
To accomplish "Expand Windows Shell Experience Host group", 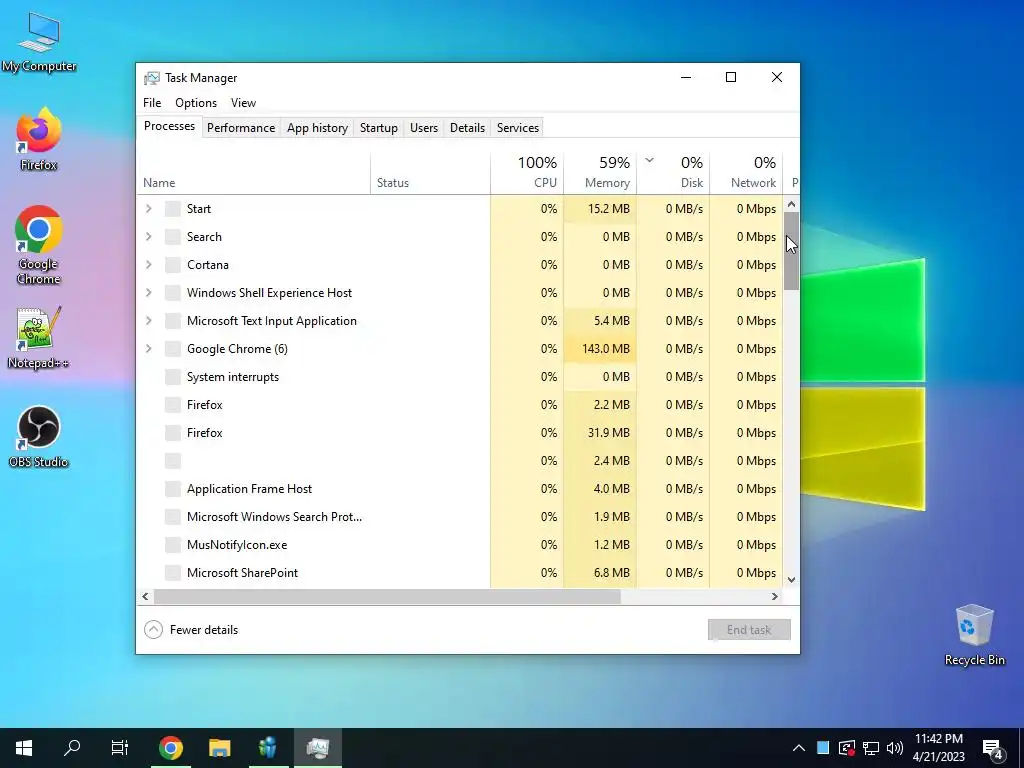I will [149, 293].
